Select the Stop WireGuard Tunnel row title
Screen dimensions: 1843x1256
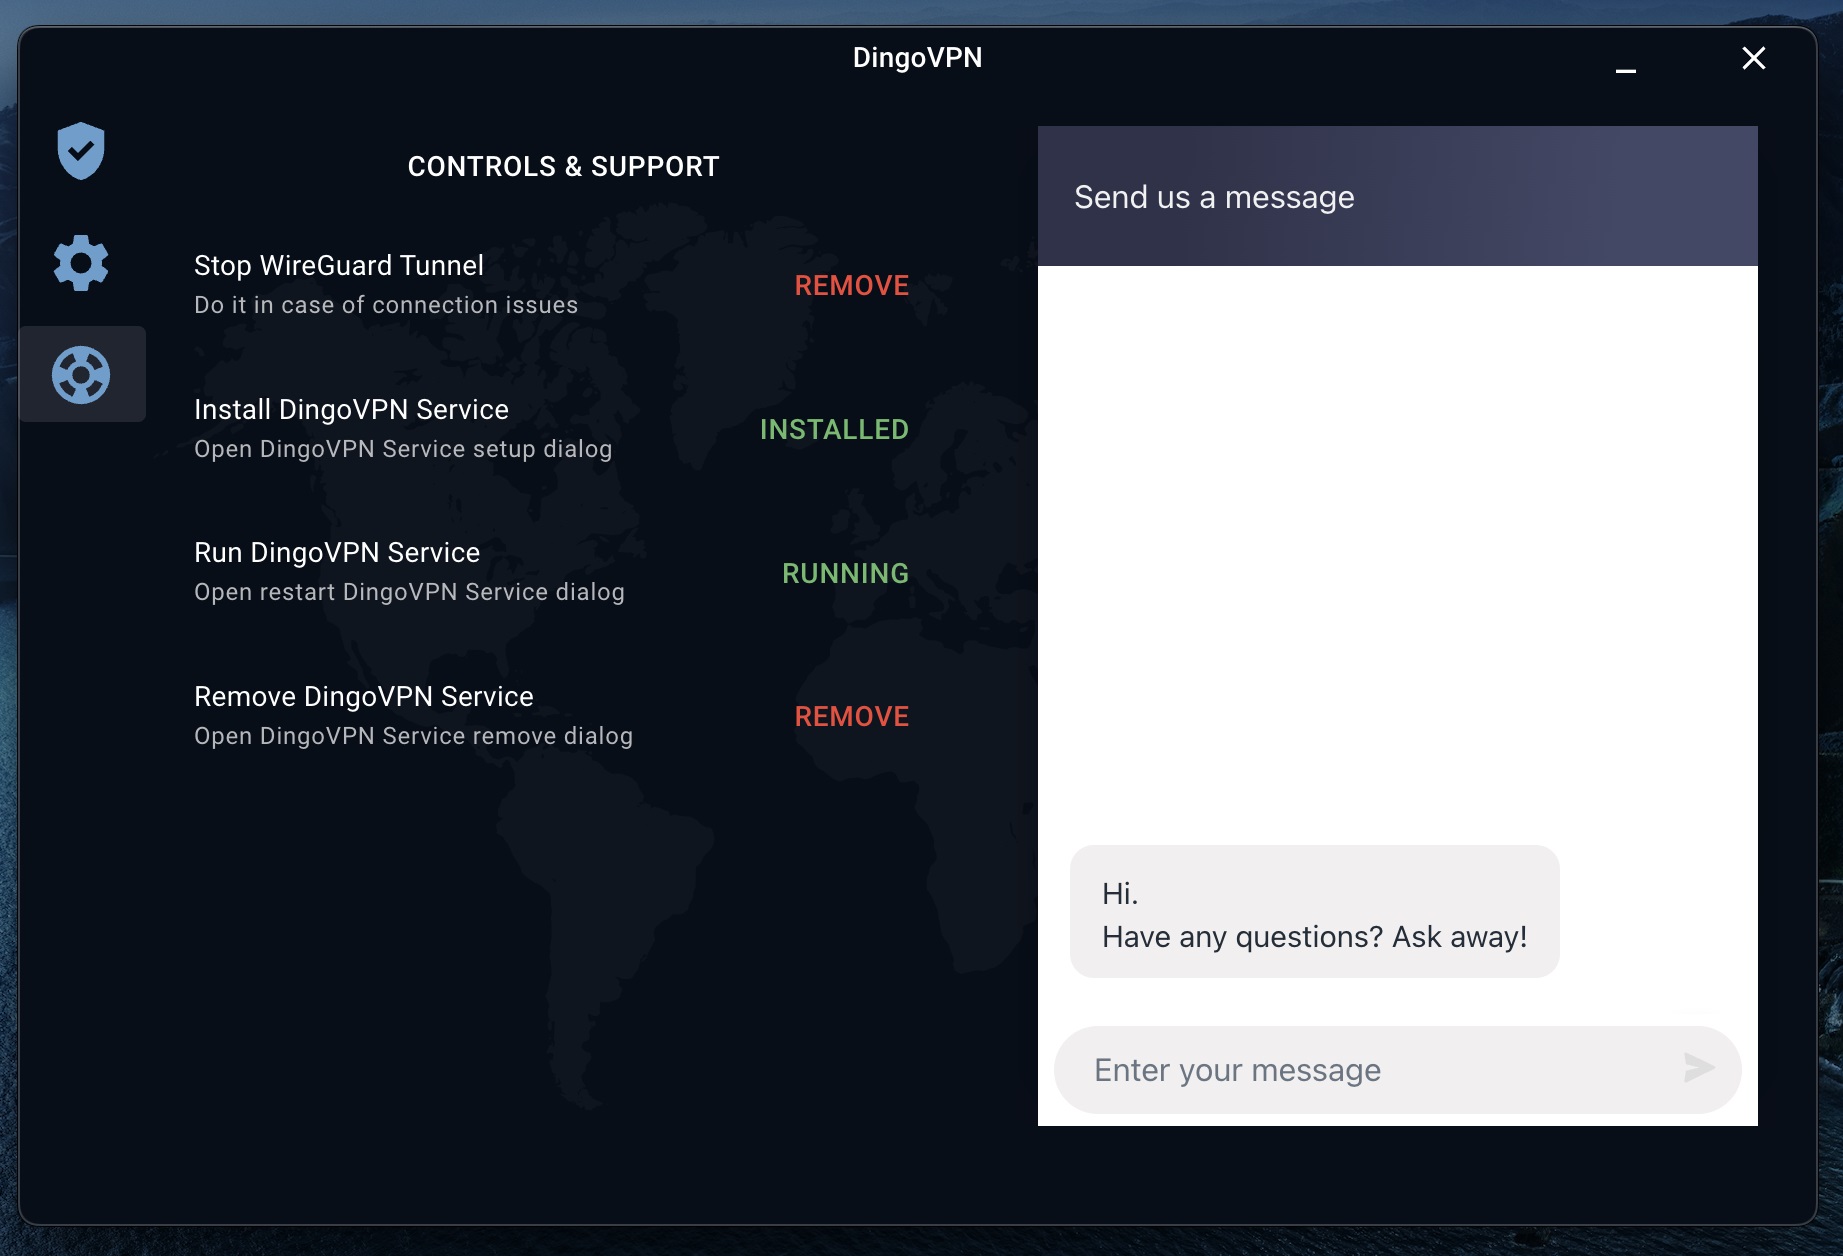point(338,265)
